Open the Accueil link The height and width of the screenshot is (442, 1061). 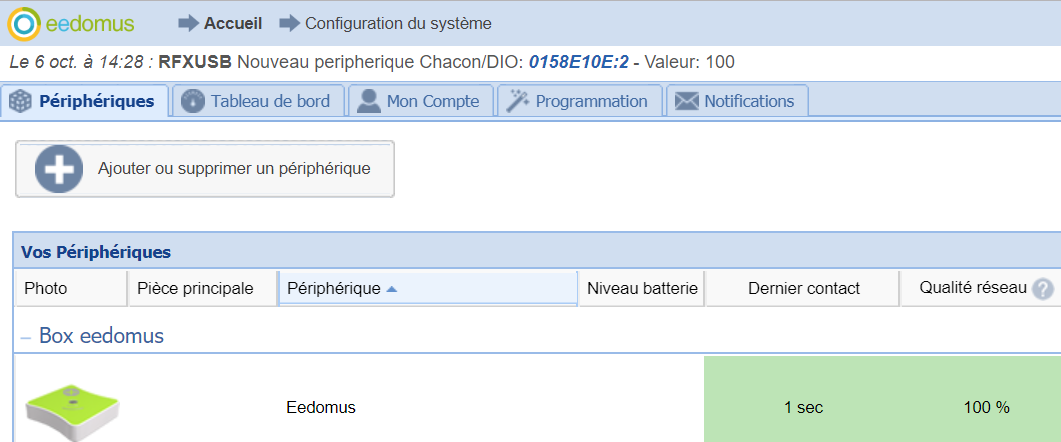point(233,24)
